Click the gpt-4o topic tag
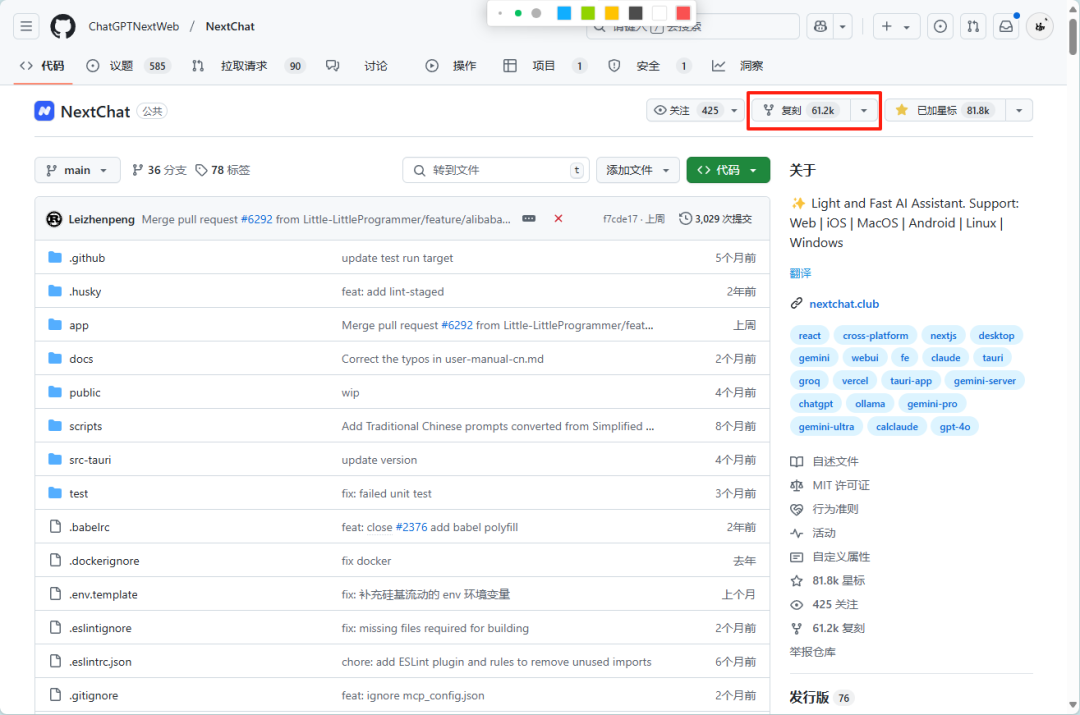The width and height of the screenshot is (1080, 715). tap(955, 426)
